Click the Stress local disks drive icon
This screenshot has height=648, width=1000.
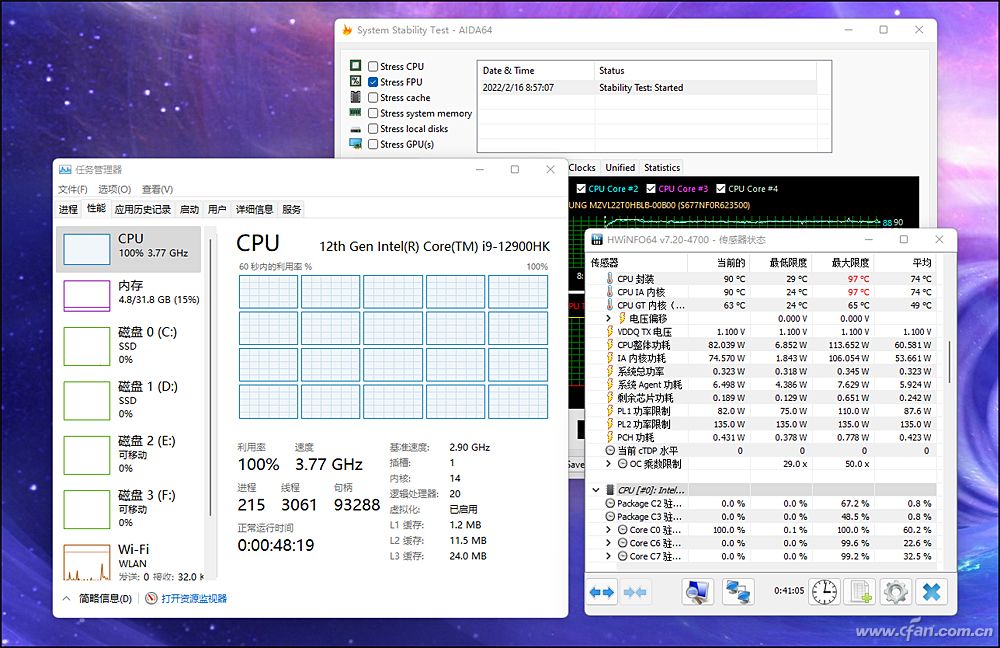(355, 129)
